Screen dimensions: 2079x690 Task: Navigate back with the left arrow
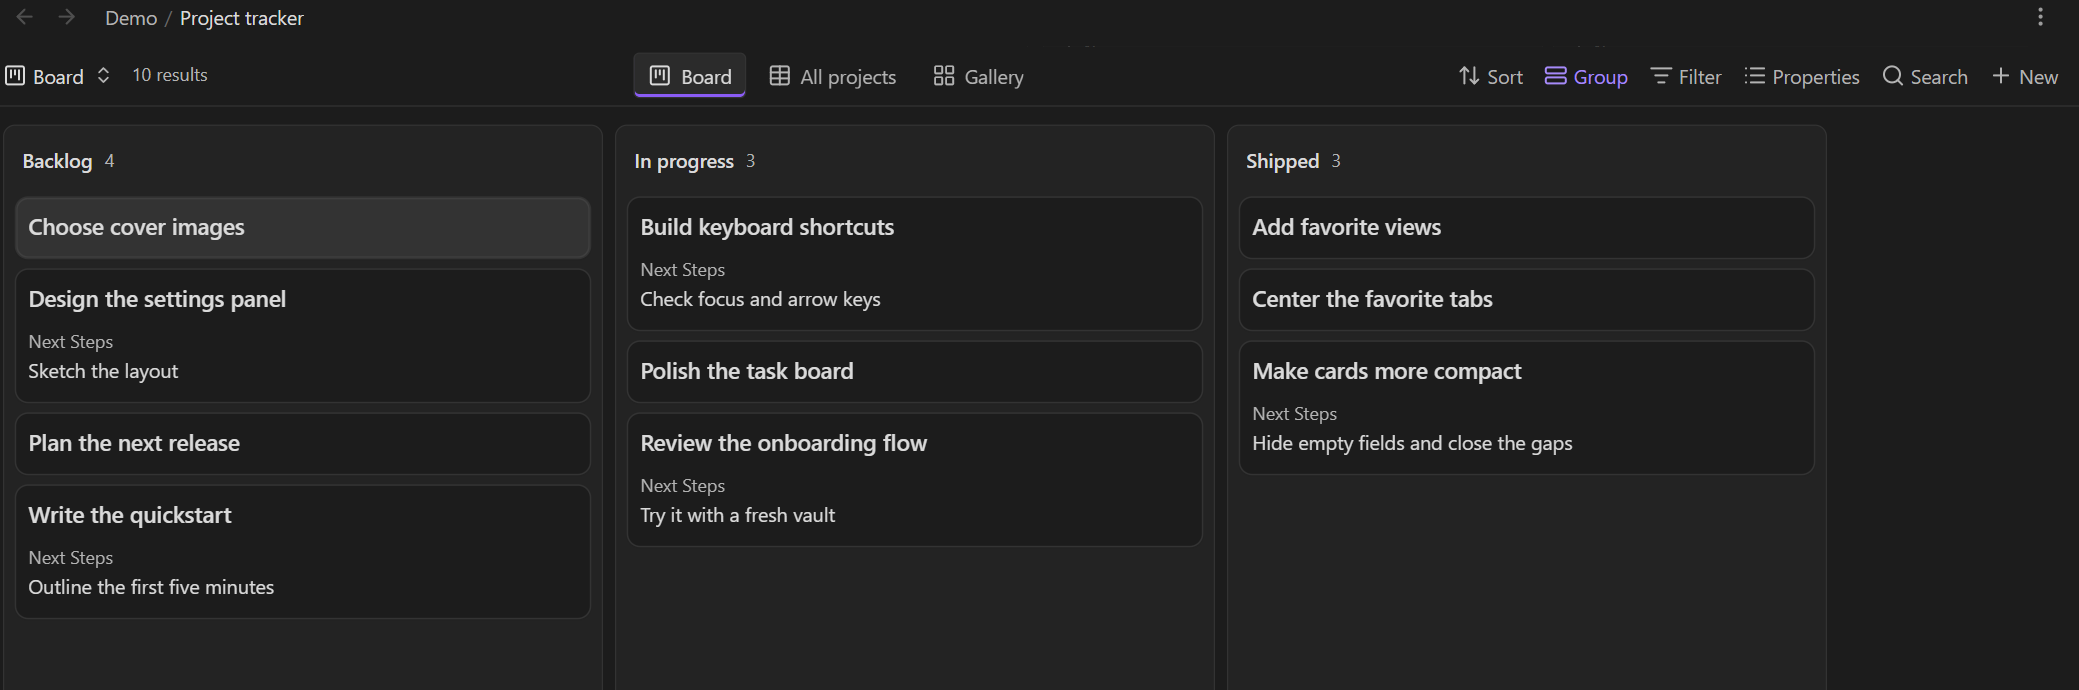[x=25, y=17]
